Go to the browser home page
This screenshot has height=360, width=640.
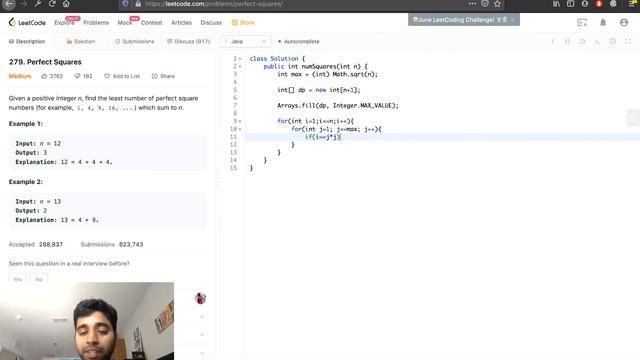click(66, 4)
